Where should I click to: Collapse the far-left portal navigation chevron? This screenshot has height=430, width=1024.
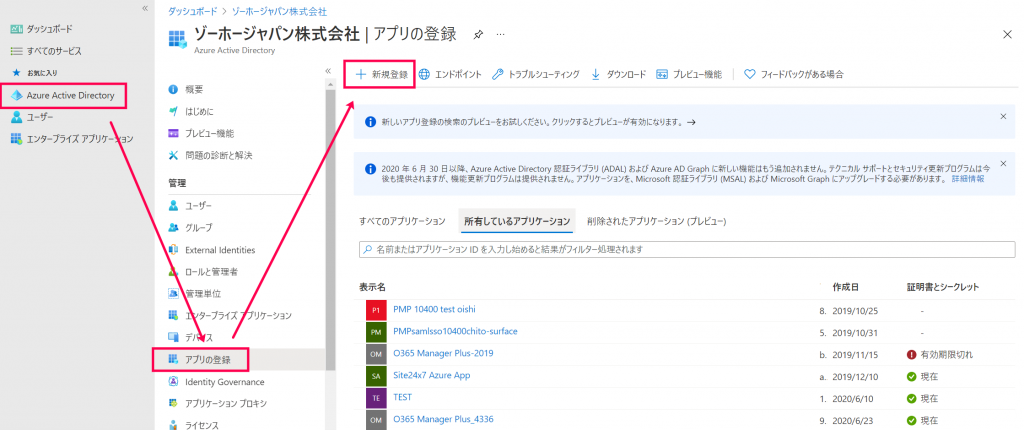tap(144, 8)
